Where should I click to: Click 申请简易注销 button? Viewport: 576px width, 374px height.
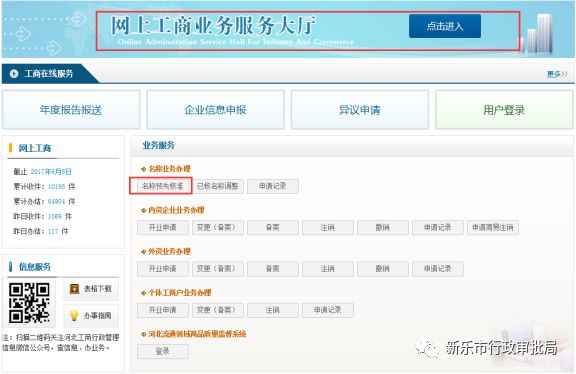[493, 228]
